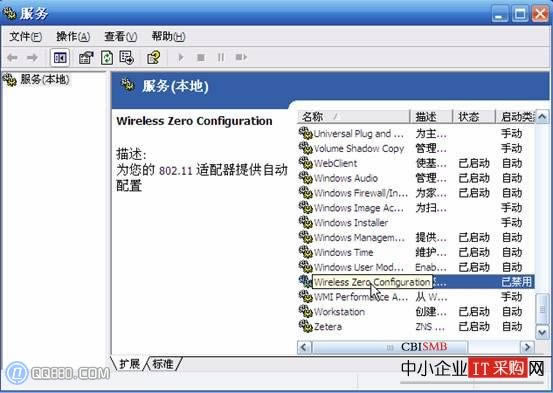Toggle the show/hide console tree icon

pyautogui.click(x=60, y=58)
